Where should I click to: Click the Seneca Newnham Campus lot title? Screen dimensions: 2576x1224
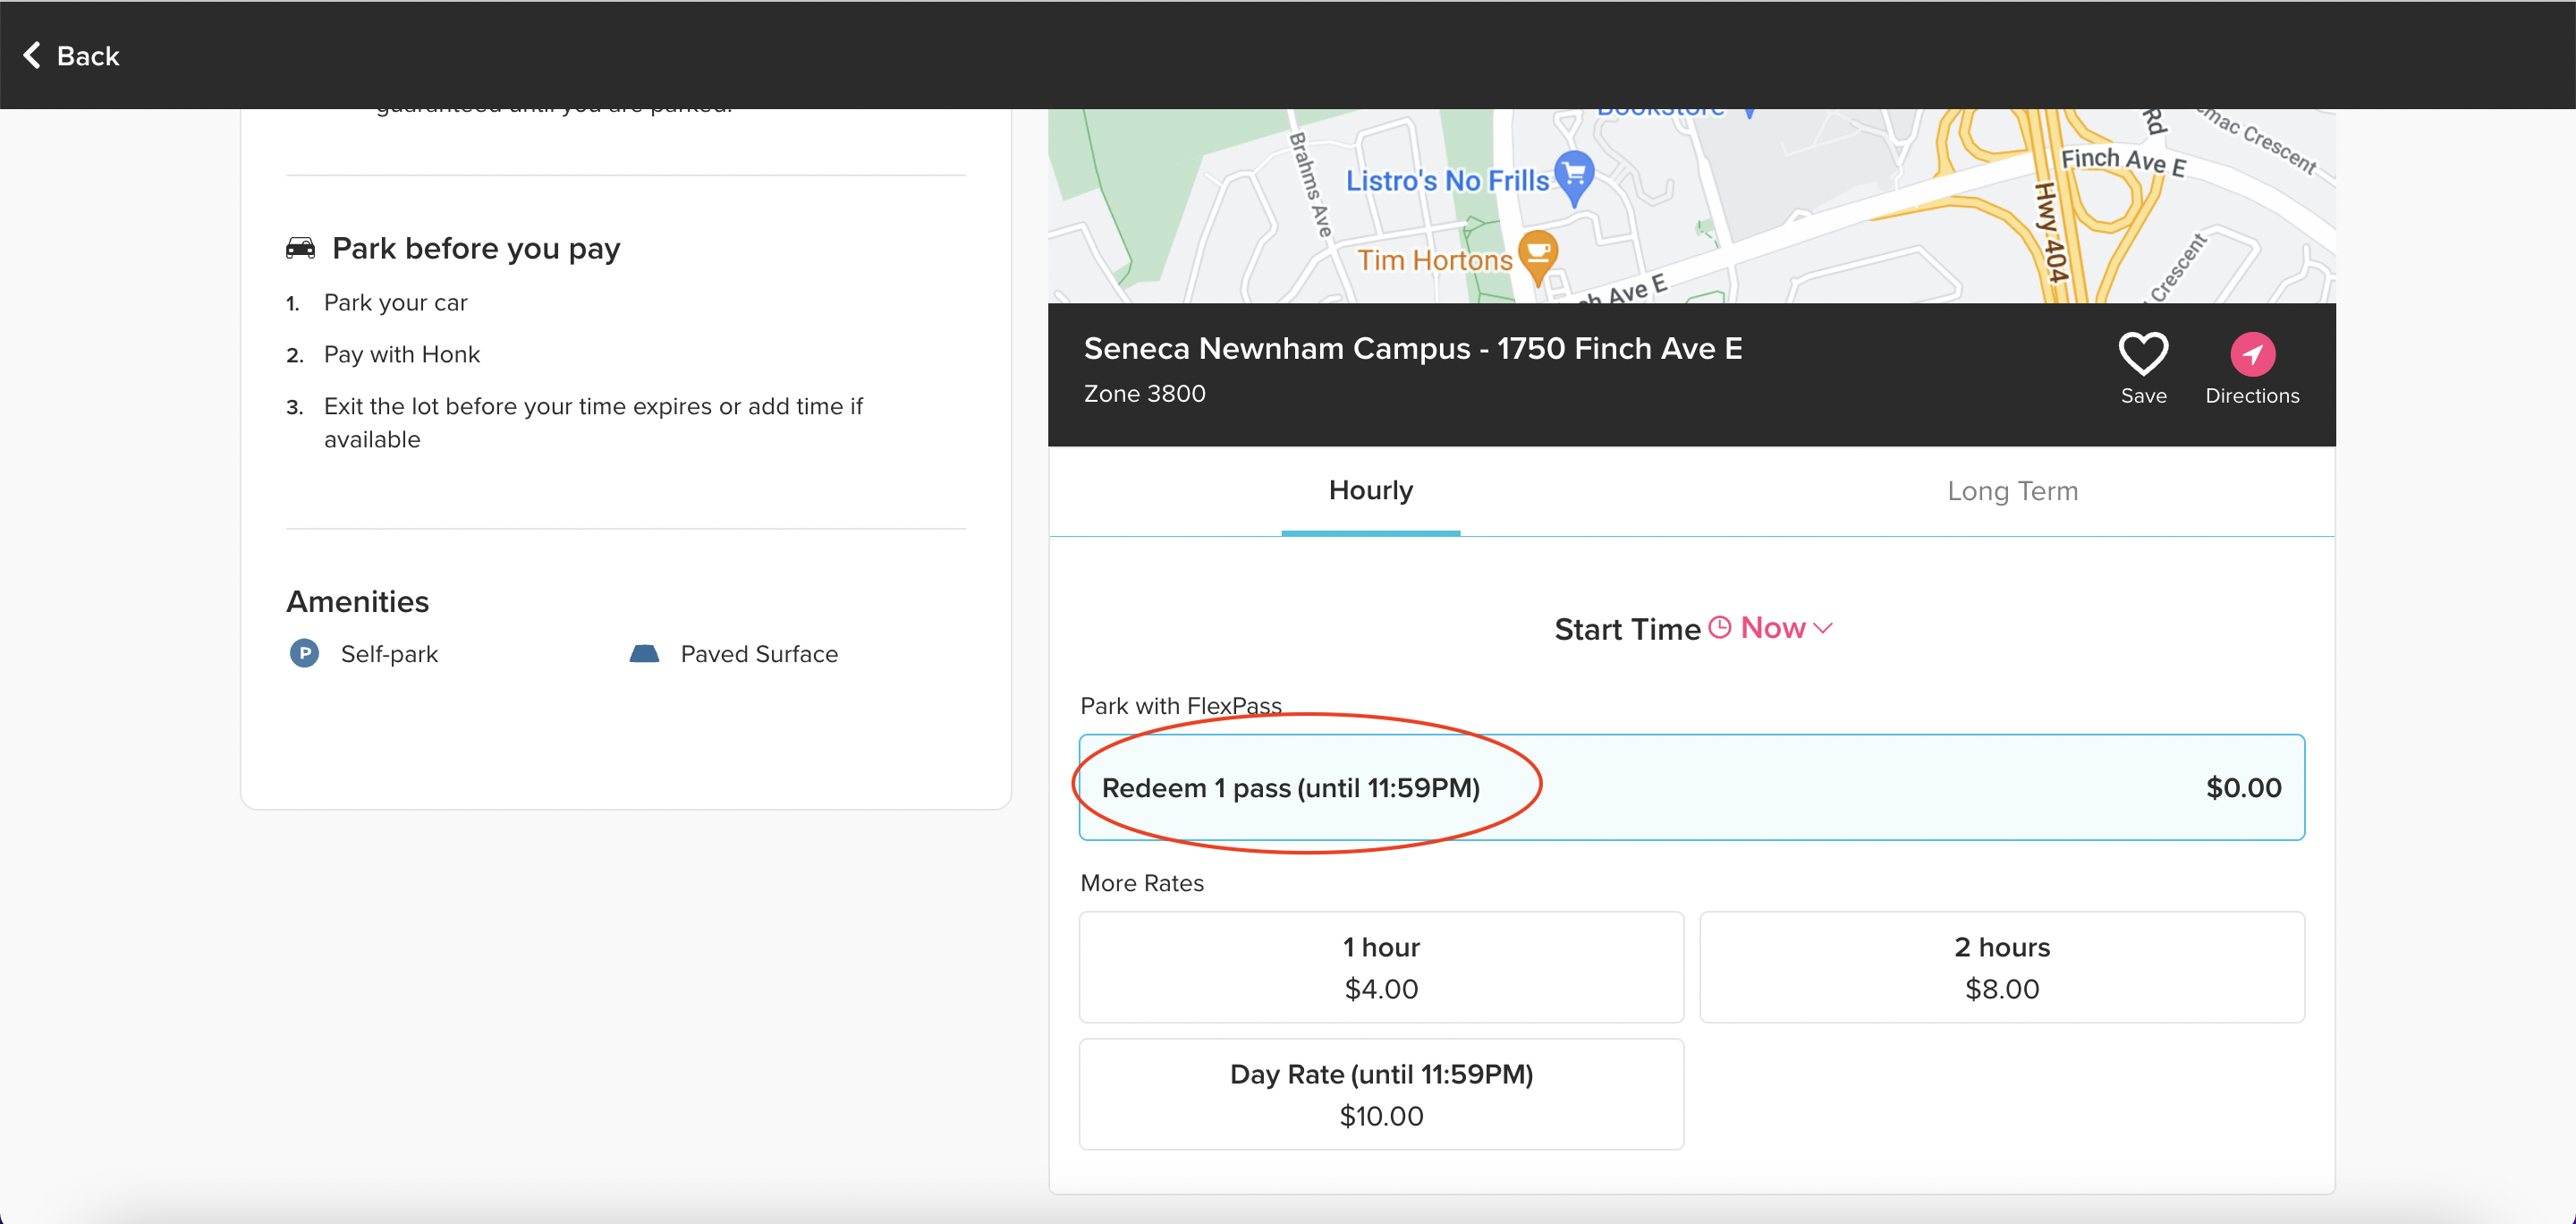pos(1412,348)
